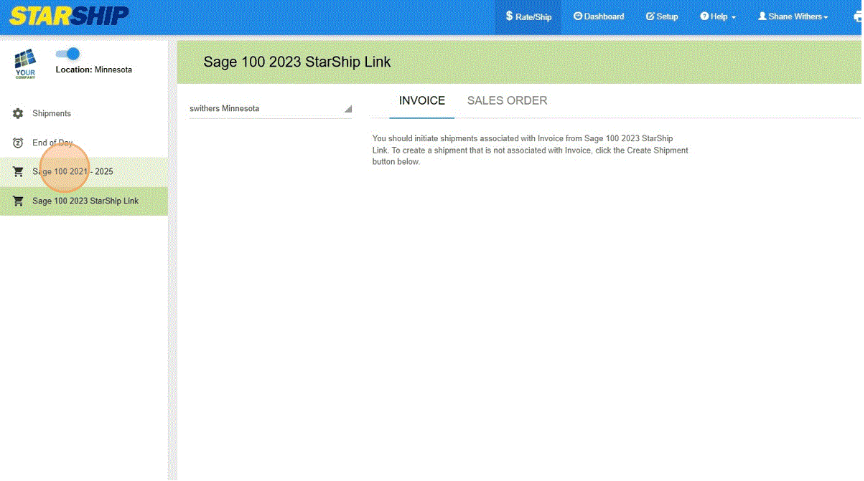
Task: Select the INVOICE tab
Action: 422,101
